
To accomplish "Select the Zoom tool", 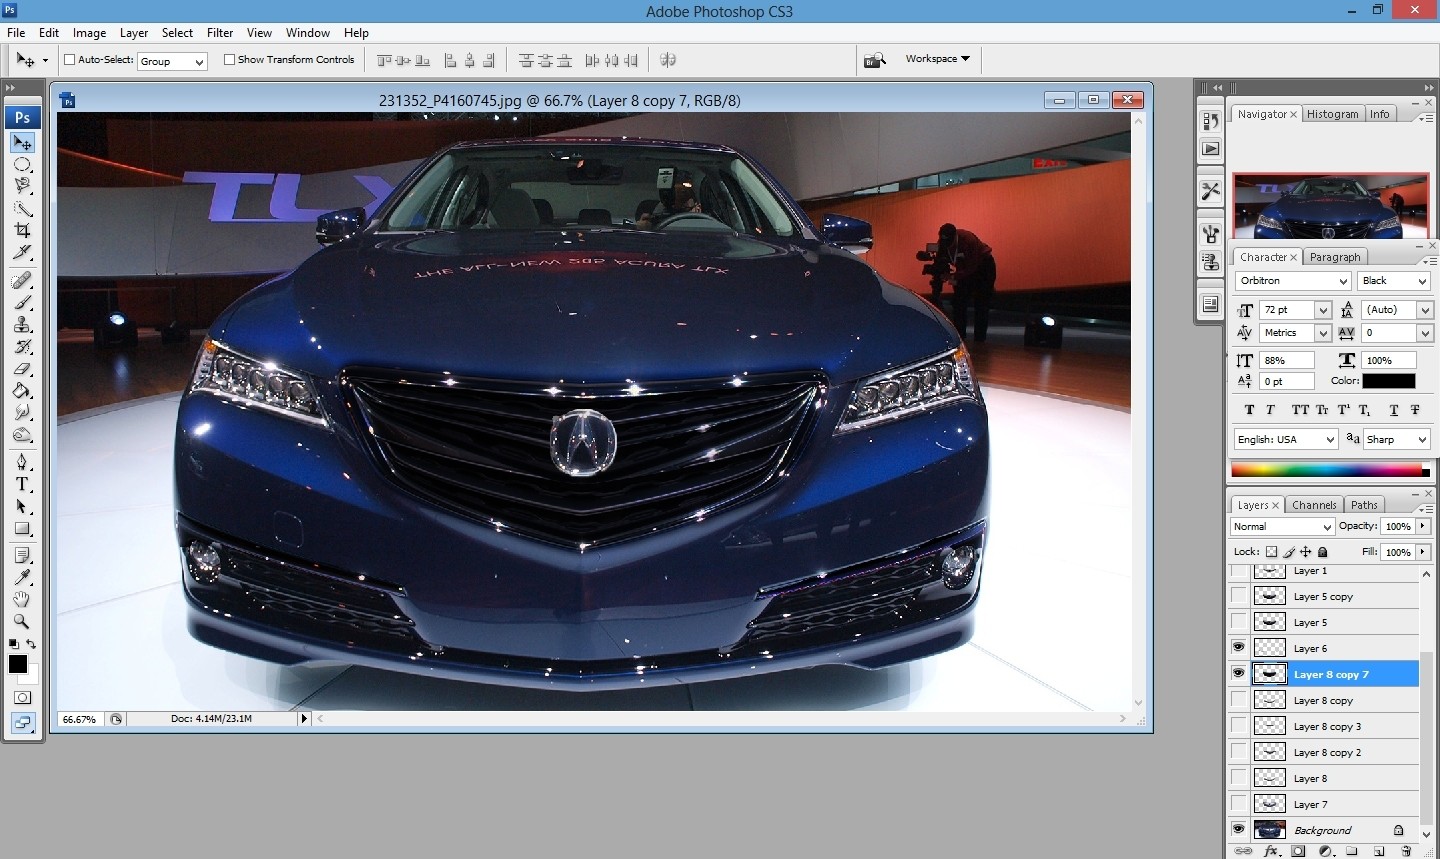I will (x=22, y=622).
